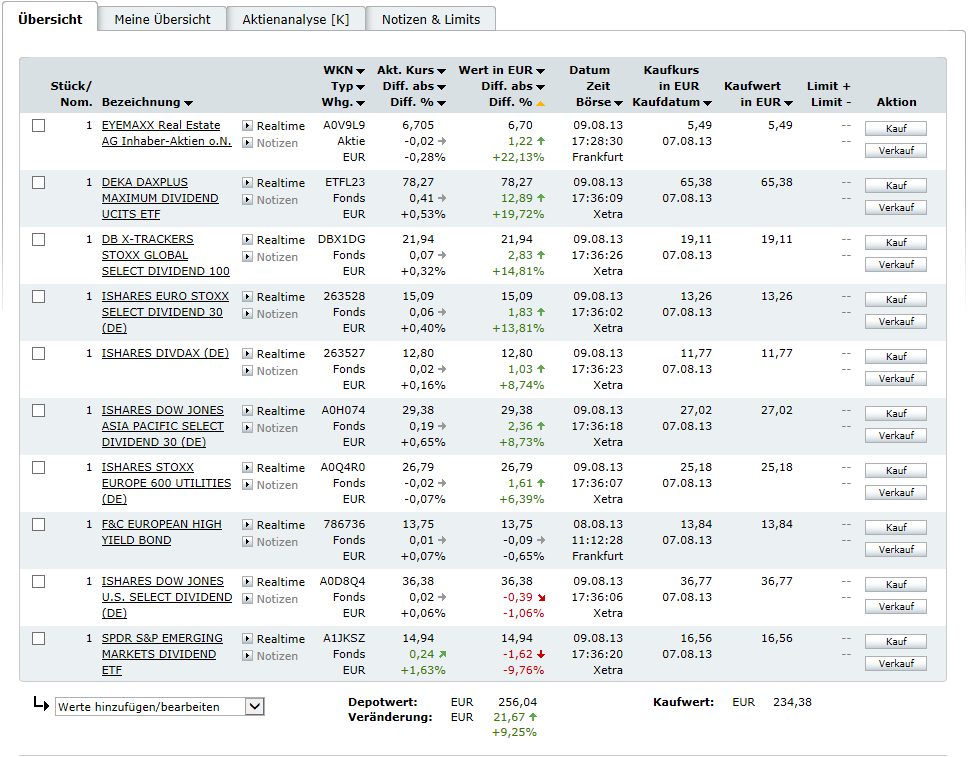Open DB X-TRACKERS STOXX GLOBAL SELECT DIVIDEND link

point(165,255)
